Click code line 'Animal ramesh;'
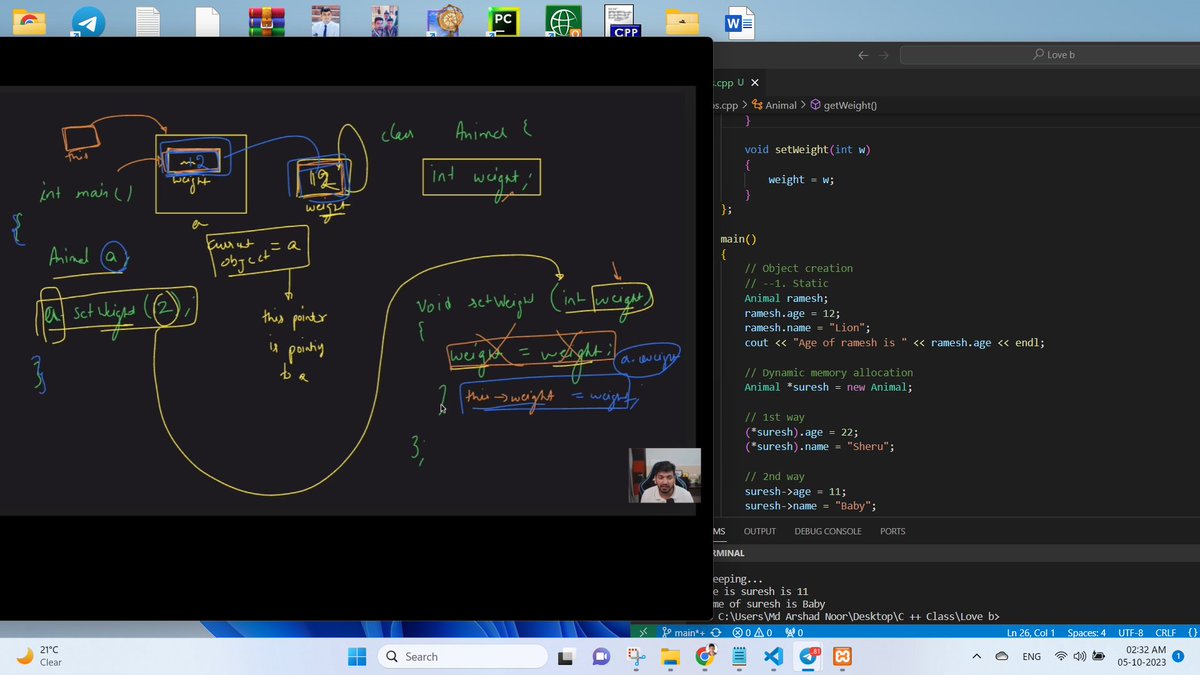This screenshot has width=1200, height=675. click(x=787, y=298)
